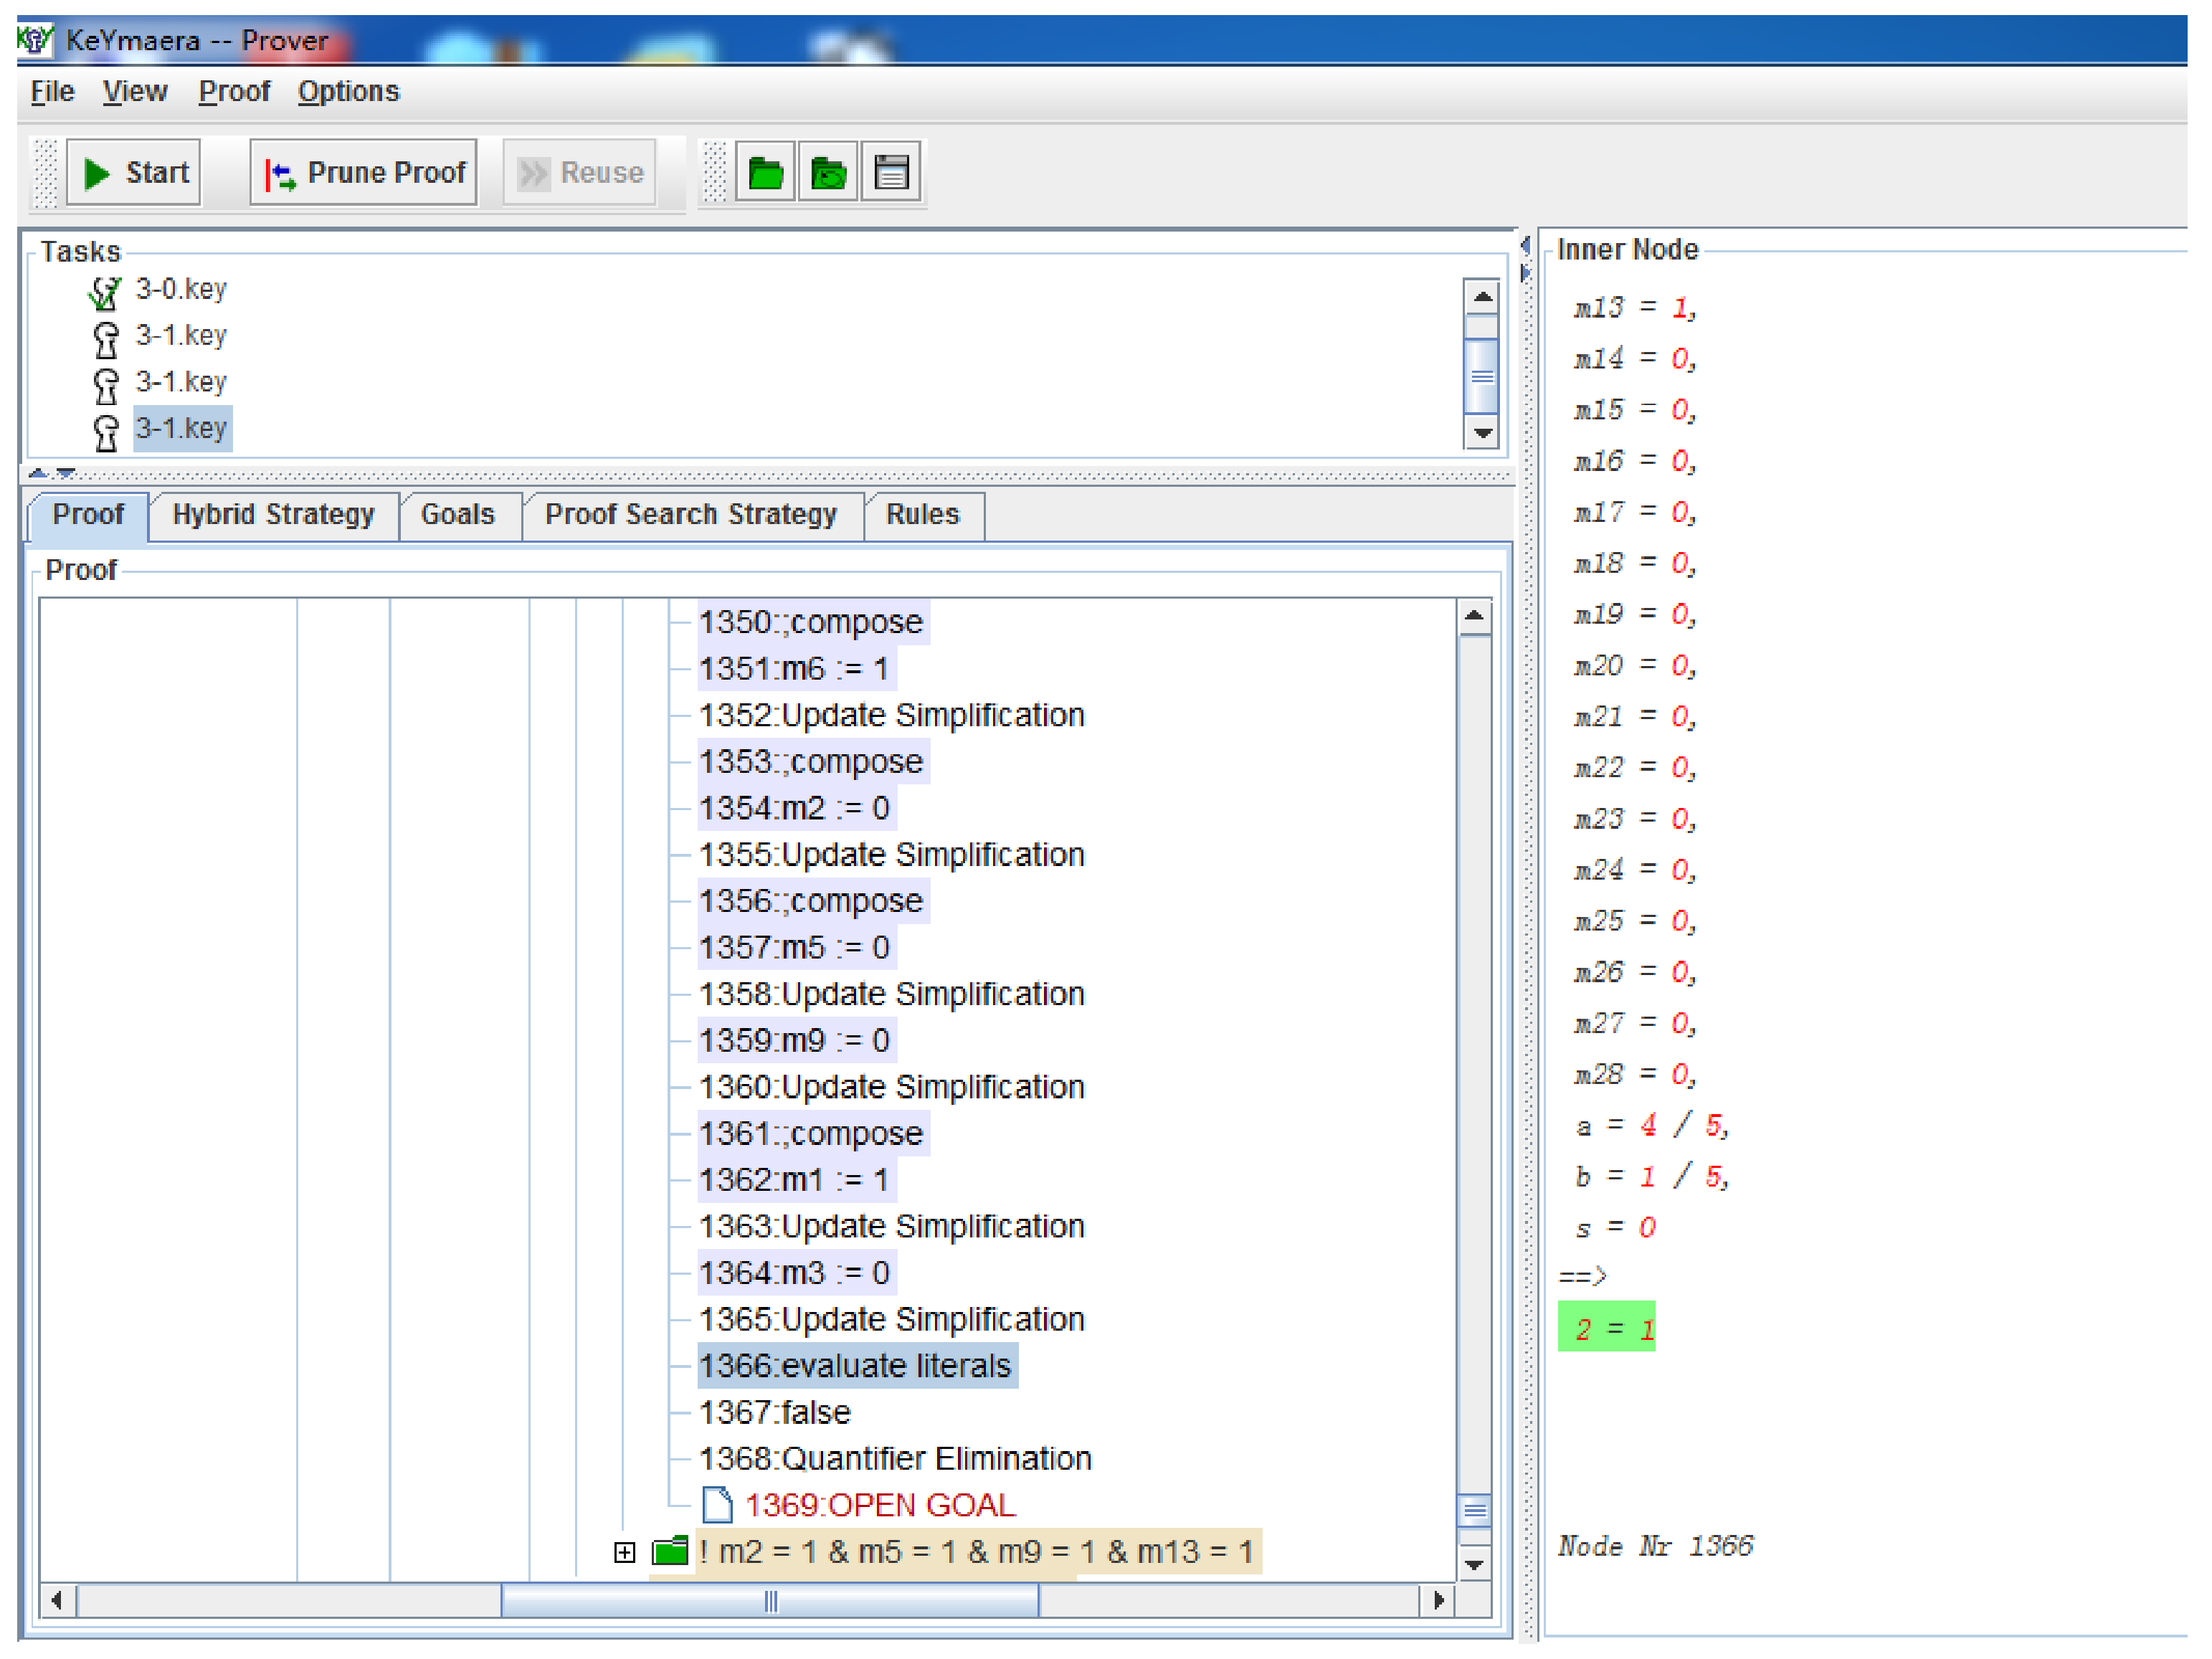
Task: Select proof node 1368 Quantifier Elimination
Action: [894, 1458]
